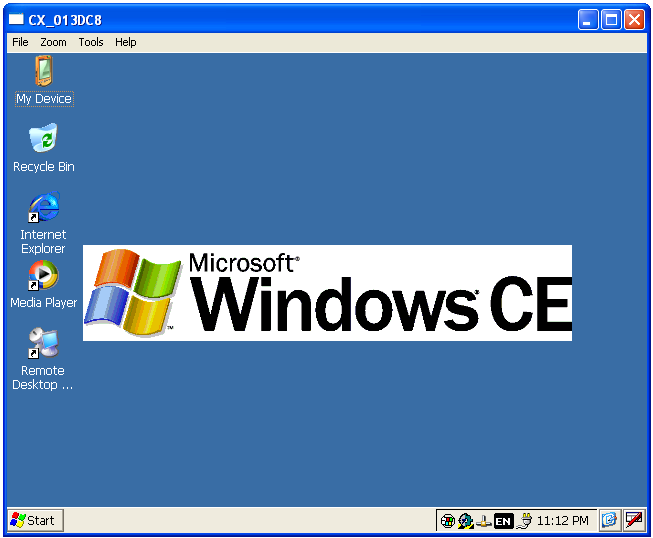Viewport: 653px width, 538px height.
Task: Click the My Device label text
Action: [x=44, y=99]
